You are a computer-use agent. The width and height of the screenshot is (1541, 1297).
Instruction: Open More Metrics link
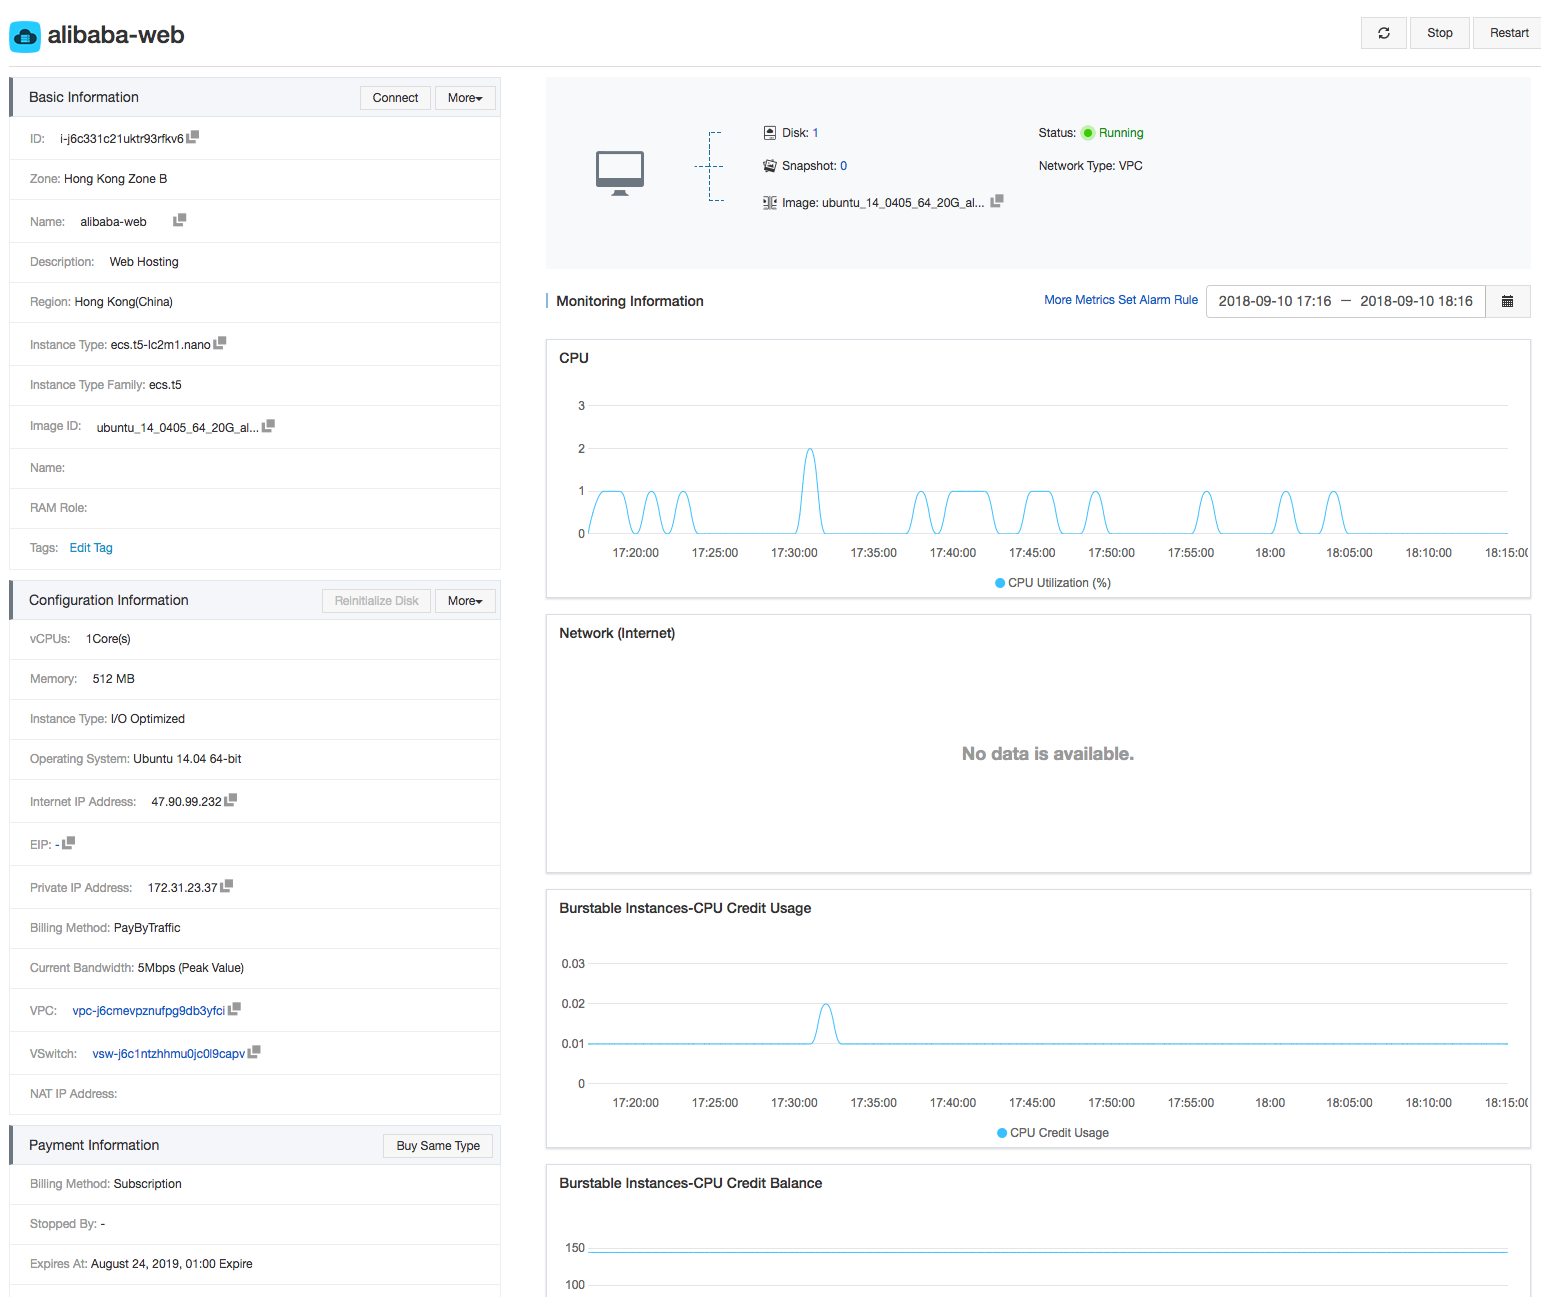[x=1079, y=300]
